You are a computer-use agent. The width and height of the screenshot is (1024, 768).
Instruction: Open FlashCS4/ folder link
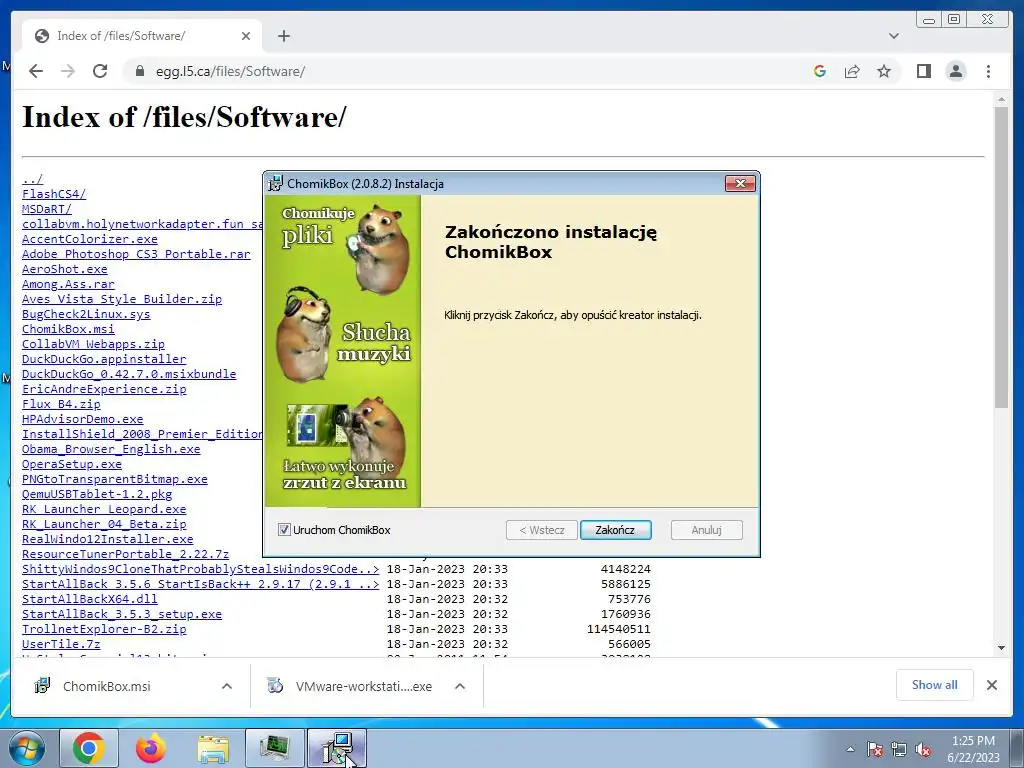(54, 194)
